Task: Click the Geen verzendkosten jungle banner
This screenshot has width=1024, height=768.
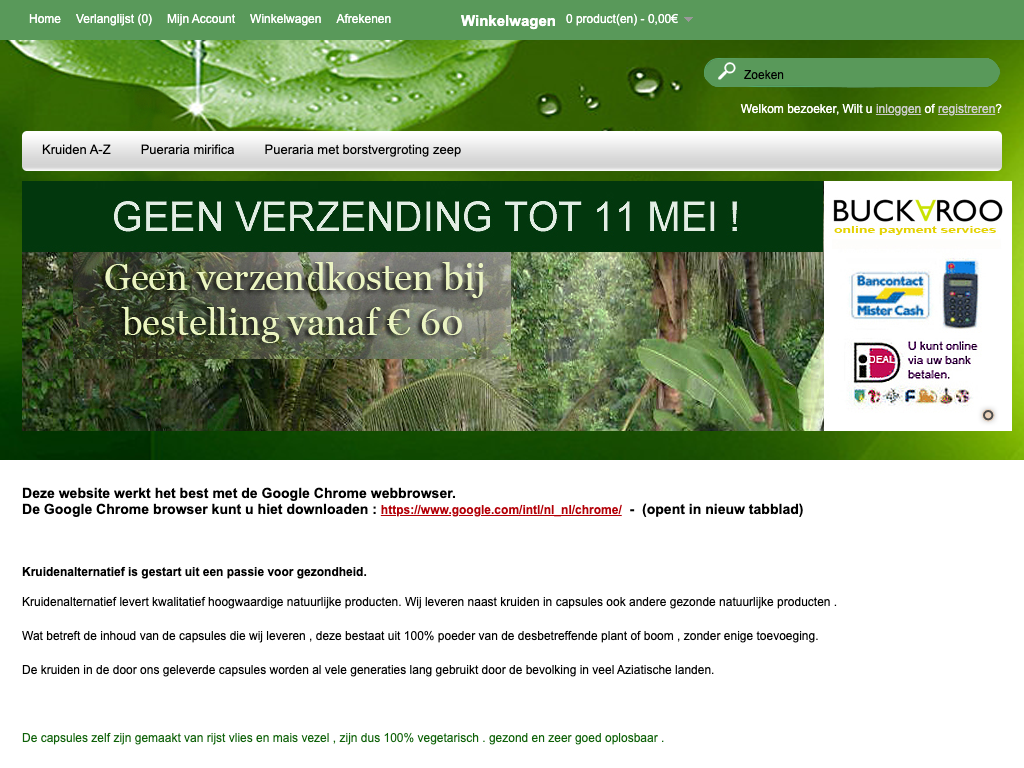Action: (x=423, y=341)
